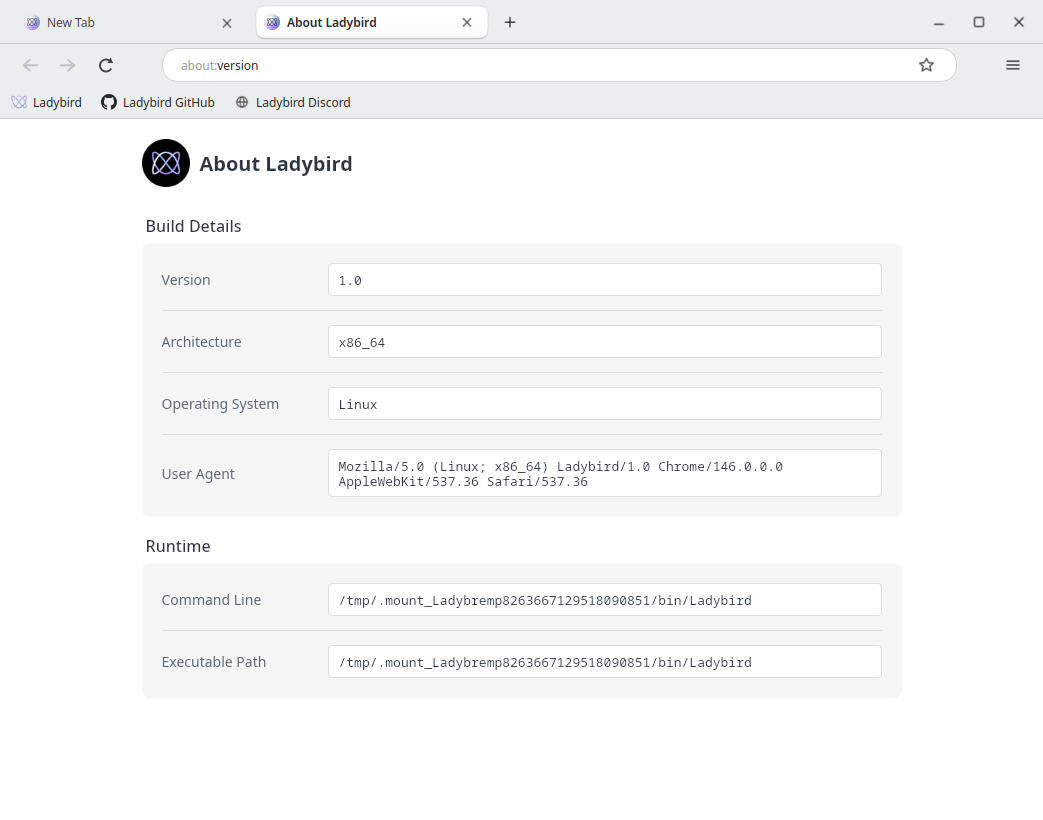Click the Executable Path field
1043x820 pixels.
[605, 662]
